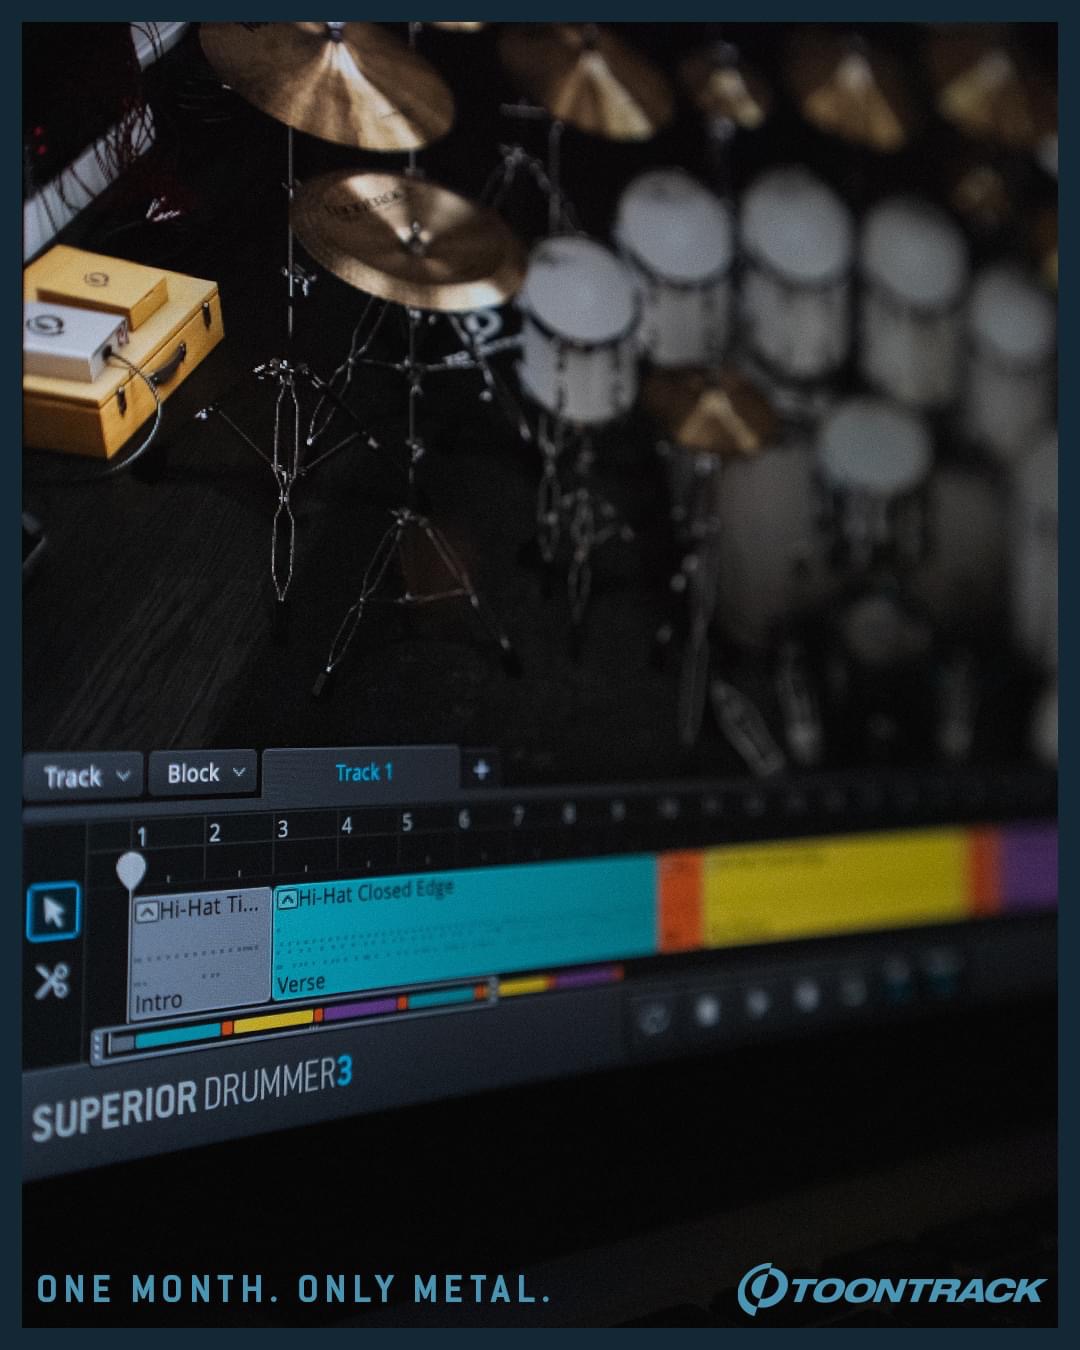Switch to the Track 1 tab
The height and width of the screenshot is (1350, 1080).
point(363,772)
